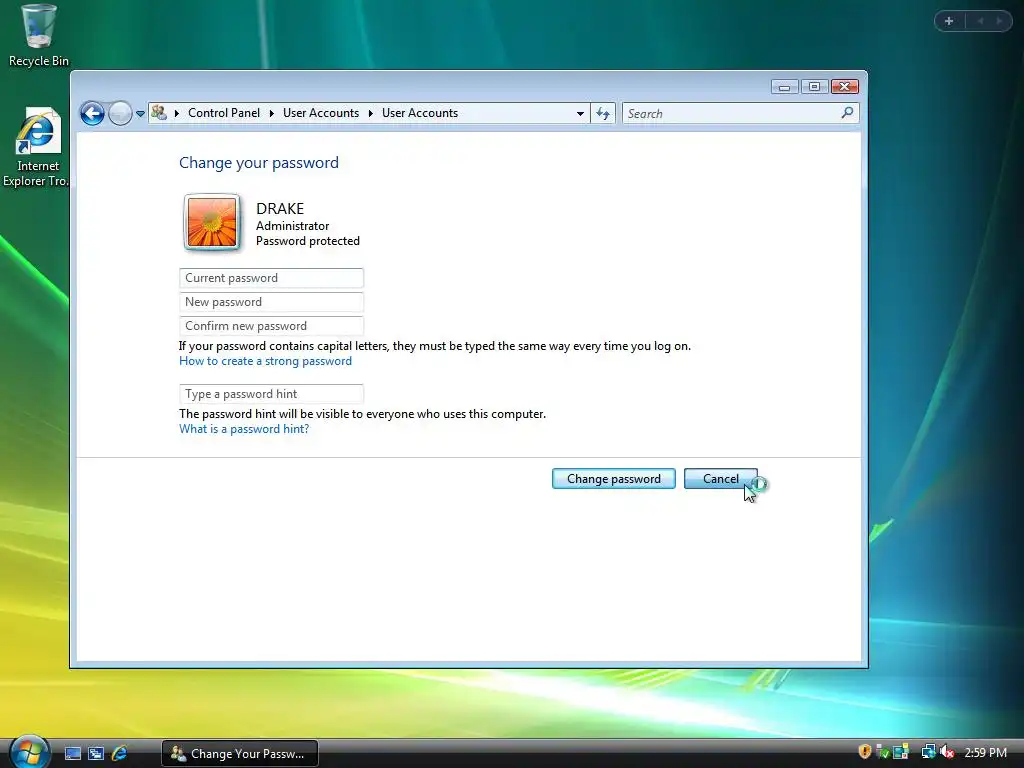Click the right arrow on desktop gadget bar
This screenshot has height=768, width=1024.
coord(999,21)
